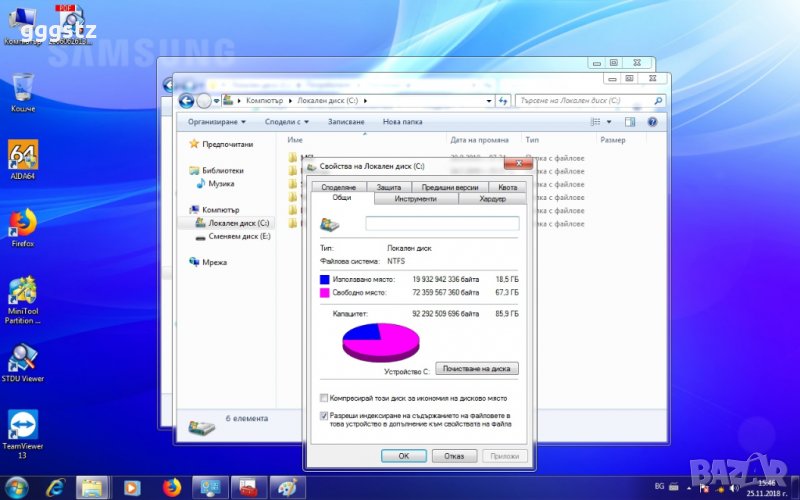The image size is (800, 500).
Task: Click the Internet Explorer taskbar icon
Action: coord(55,487)
